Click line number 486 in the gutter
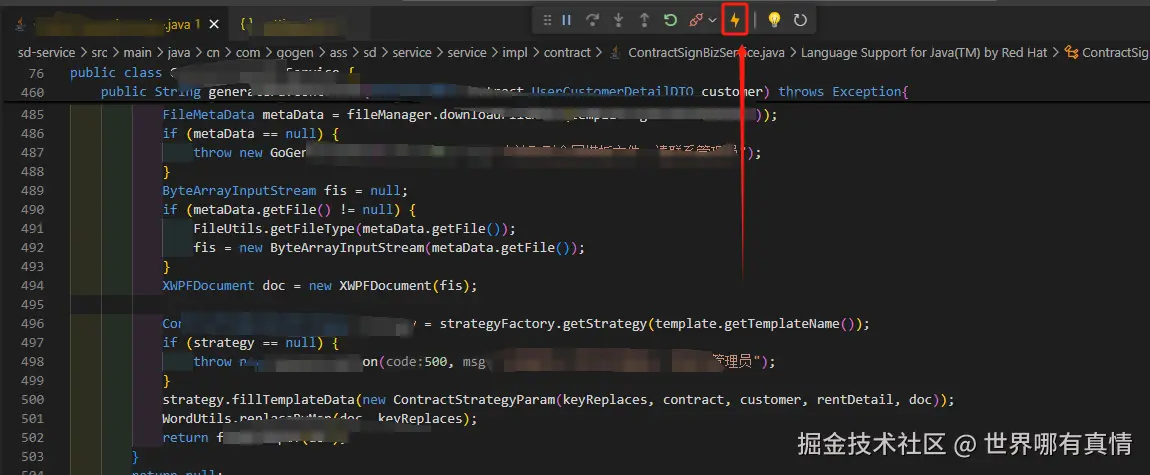The width and height of the screenshot is (1150, 475). [33, 134]
